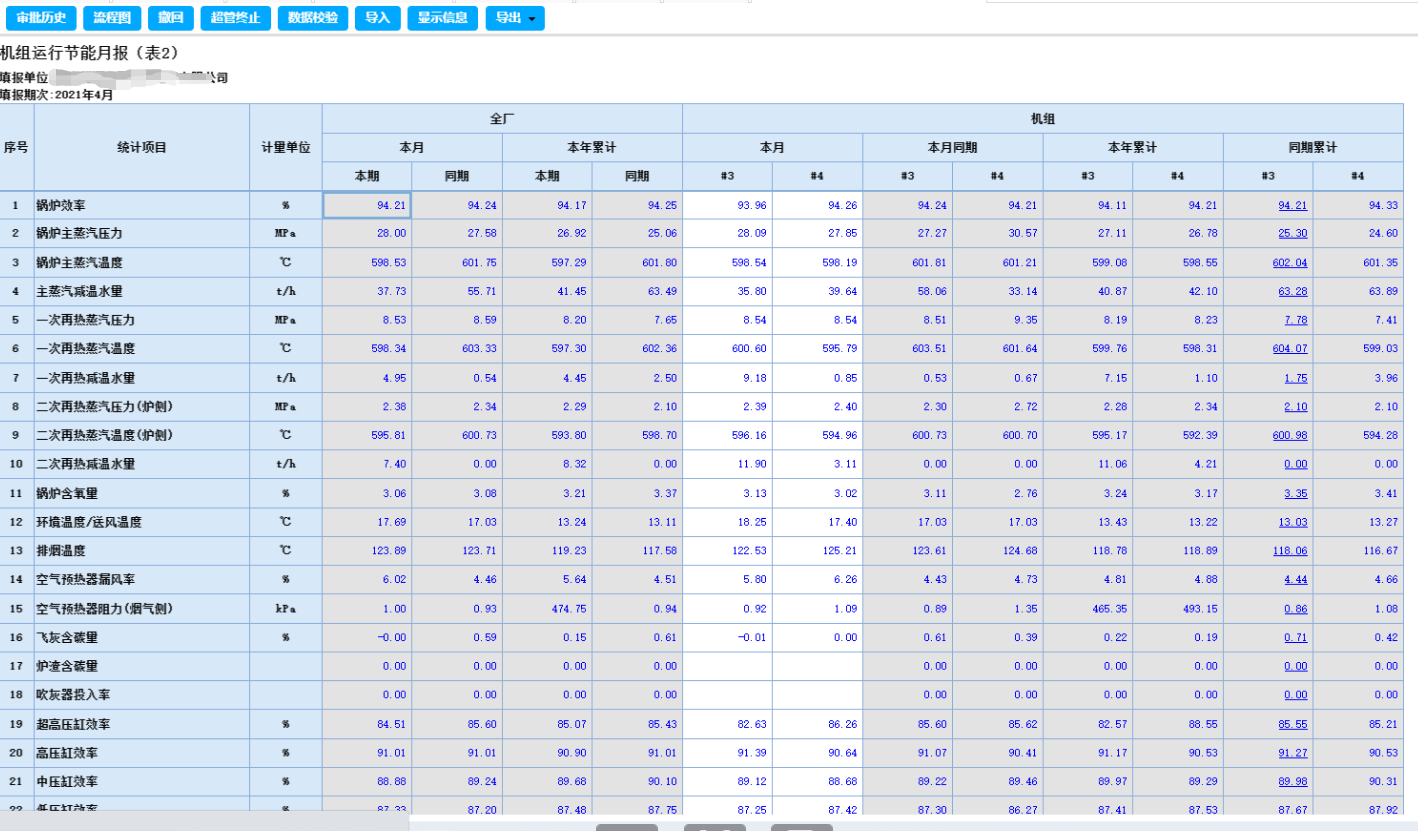Image resolution: width=1418 pixels, height=831 pixels.
Task: Open underlined link 89.98 in 中压缸效率 row
Action: [1292, 781]
